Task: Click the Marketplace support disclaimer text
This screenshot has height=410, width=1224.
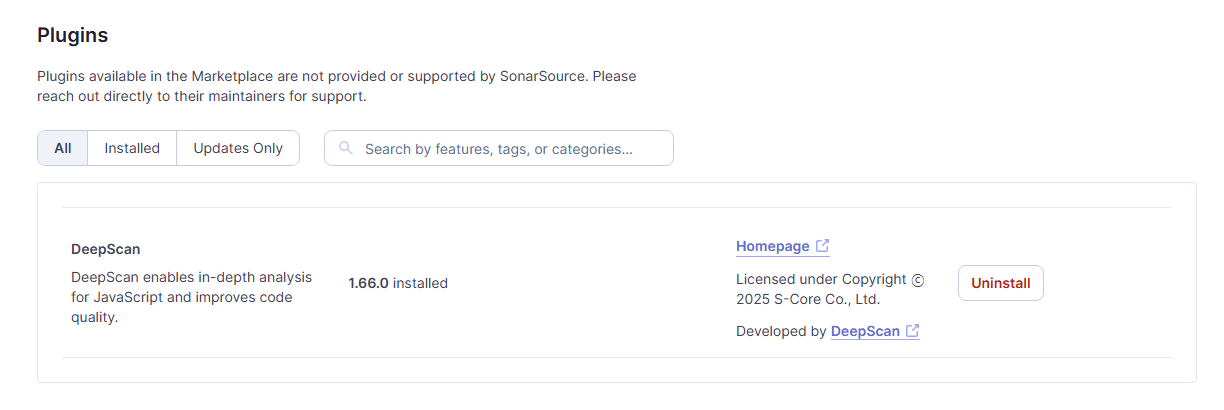Action: click(x=336, y=86)
